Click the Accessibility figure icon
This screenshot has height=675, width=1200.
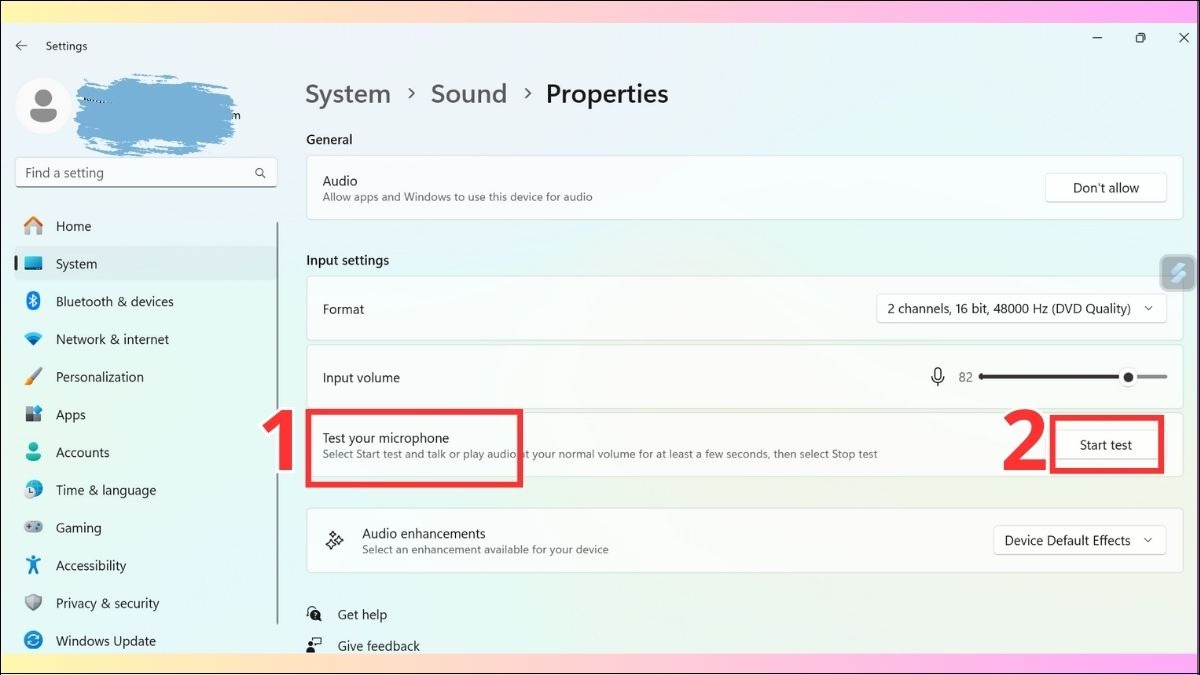[x=34, y=565]
